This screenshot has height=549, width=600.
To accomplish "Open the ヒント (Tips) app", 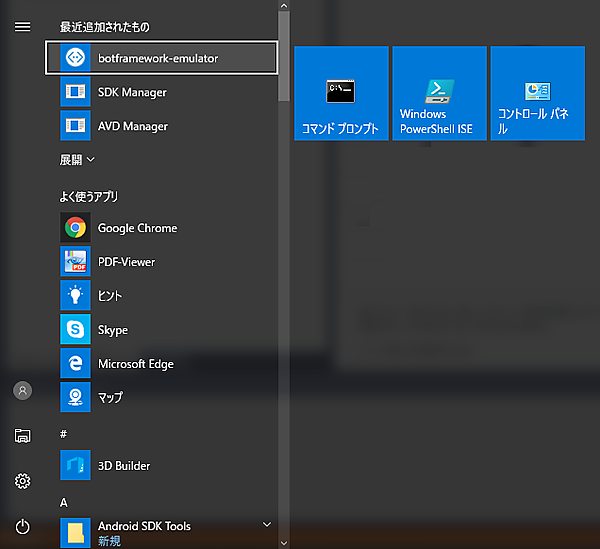I will click(x=110, y=296).
